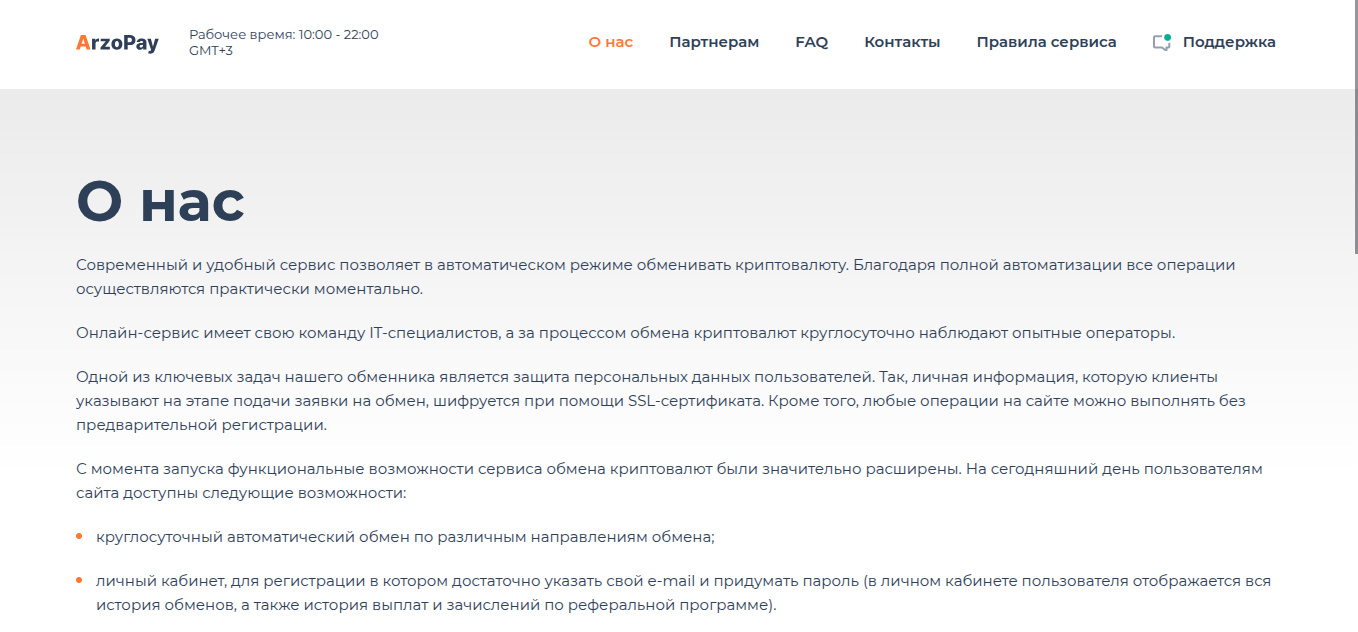Viewport: 1358px width, 632px height.
Task: Click the list item «круглосуточный автоматический обмен»
Action: (405, 537)
